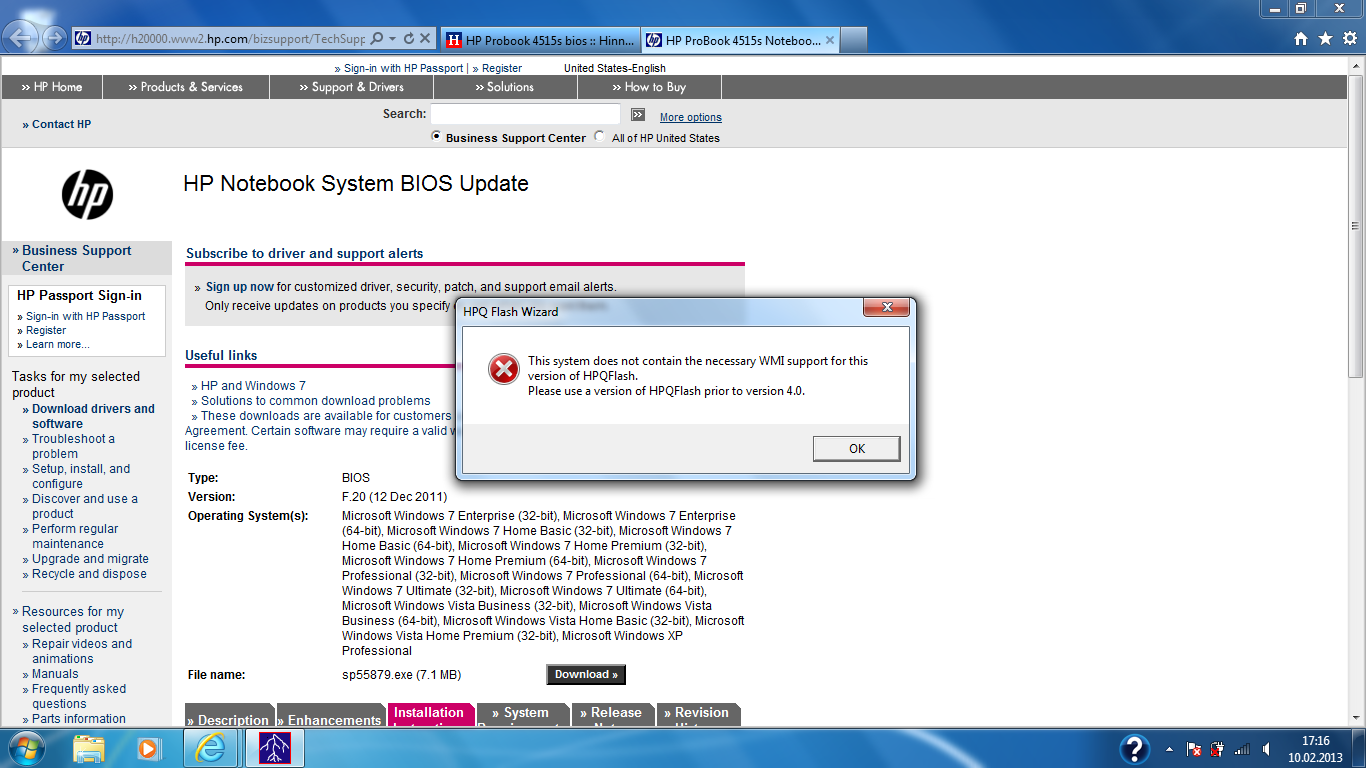Screen dimensions: 1366x768
Task: Click the red error icon in dialog
Action: click(x=504, y=369)
